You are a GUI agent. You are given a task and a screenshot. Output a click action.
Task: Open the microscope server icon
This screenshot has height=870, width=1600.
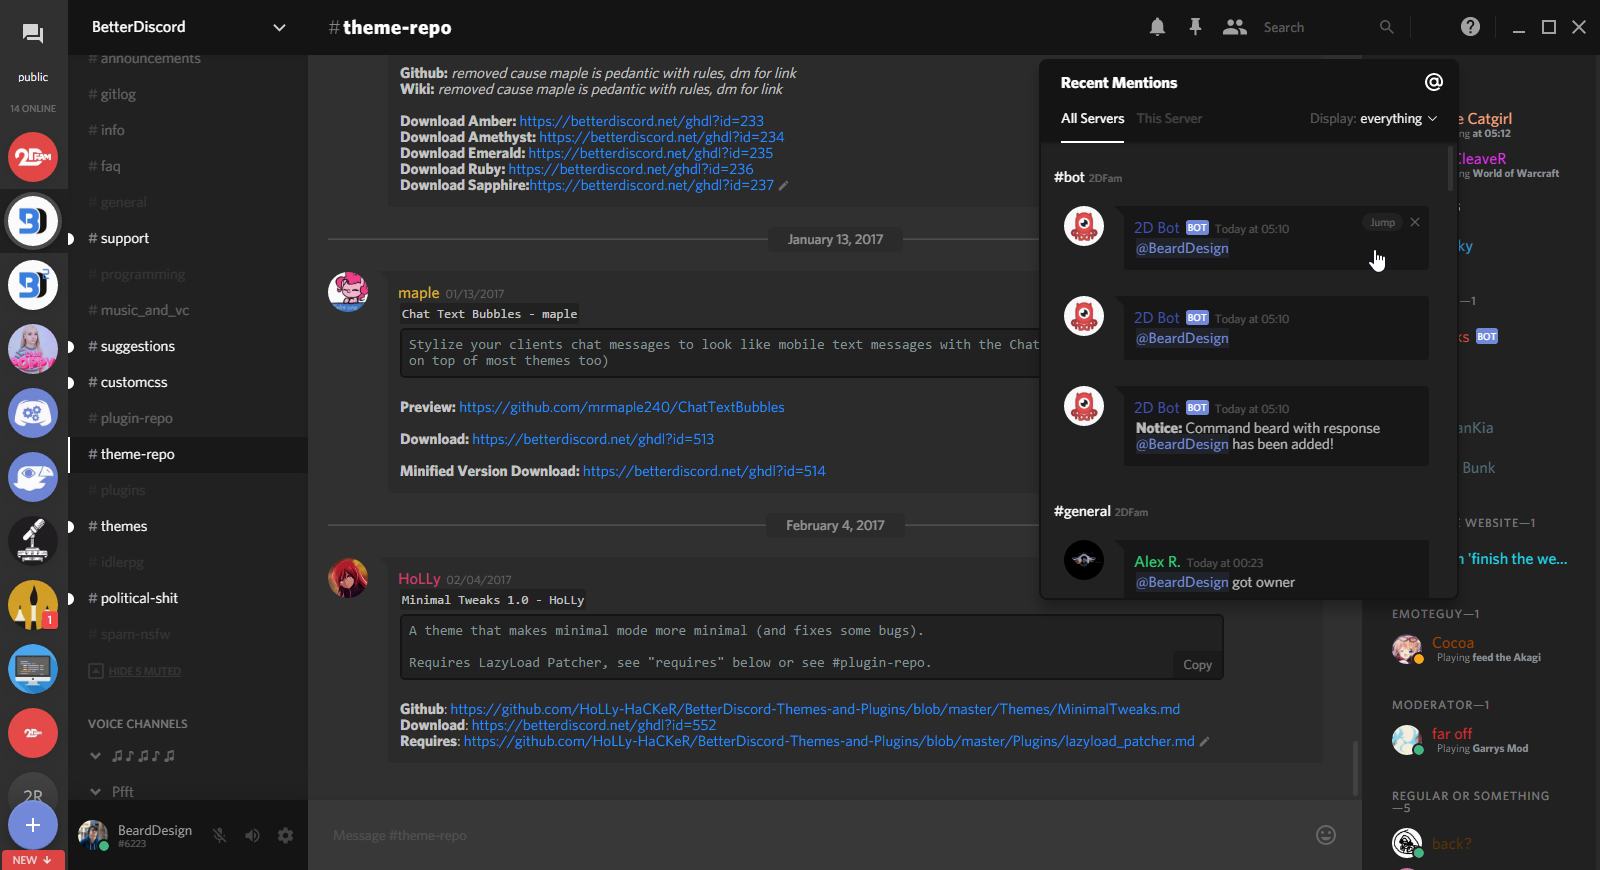pos(33,541)
